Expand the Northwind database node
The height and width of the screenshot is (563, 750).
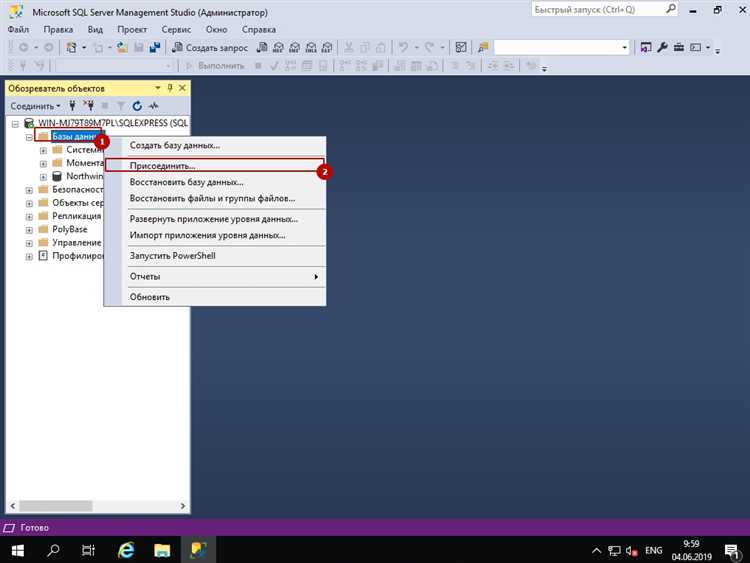43,176
